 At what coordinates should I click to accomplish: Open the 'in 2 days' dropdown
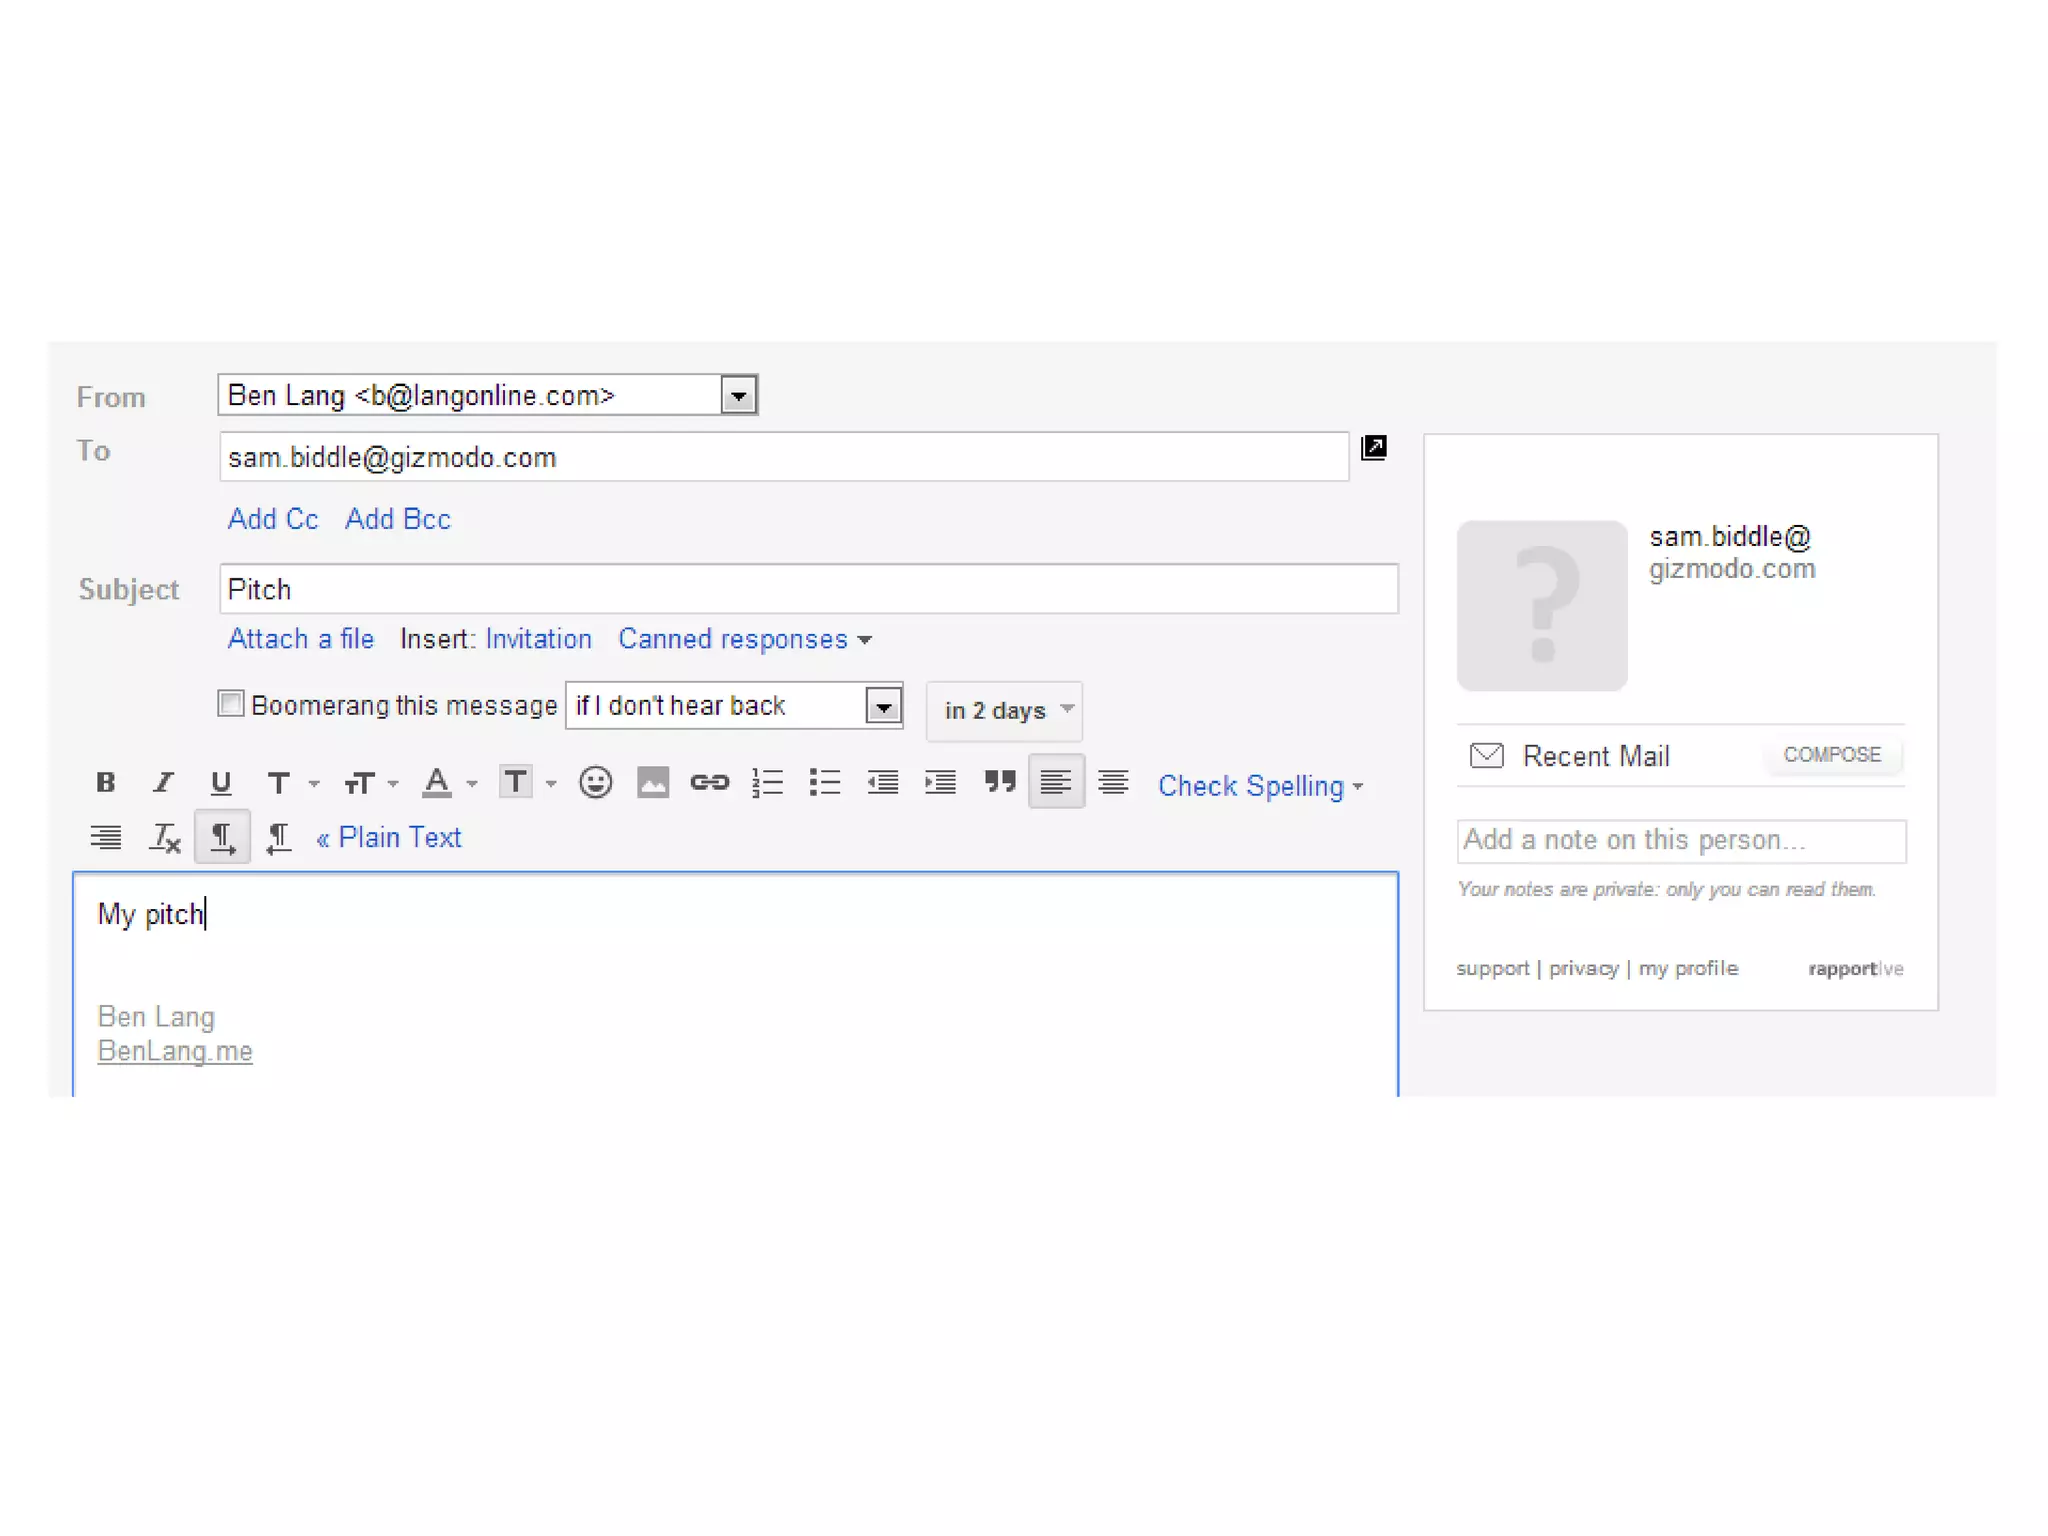[x=1005, y=710]
